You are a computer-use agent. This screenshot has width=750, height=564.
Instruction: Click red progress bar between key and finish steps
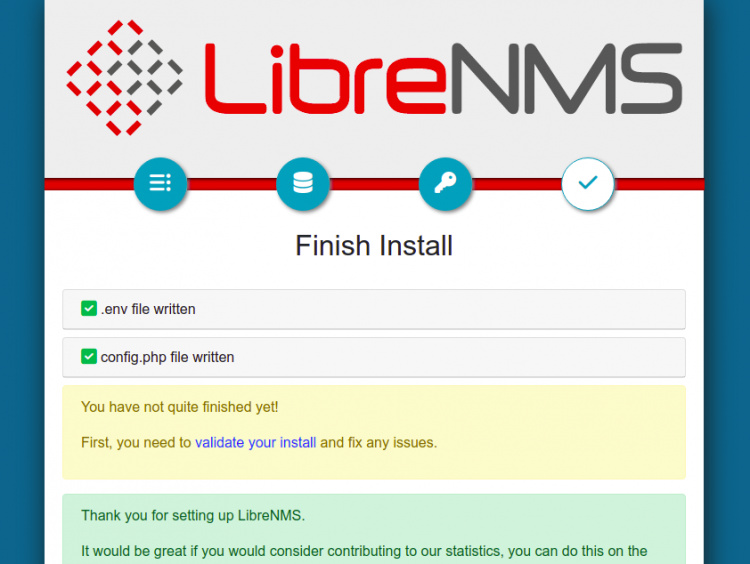point(516,184)
